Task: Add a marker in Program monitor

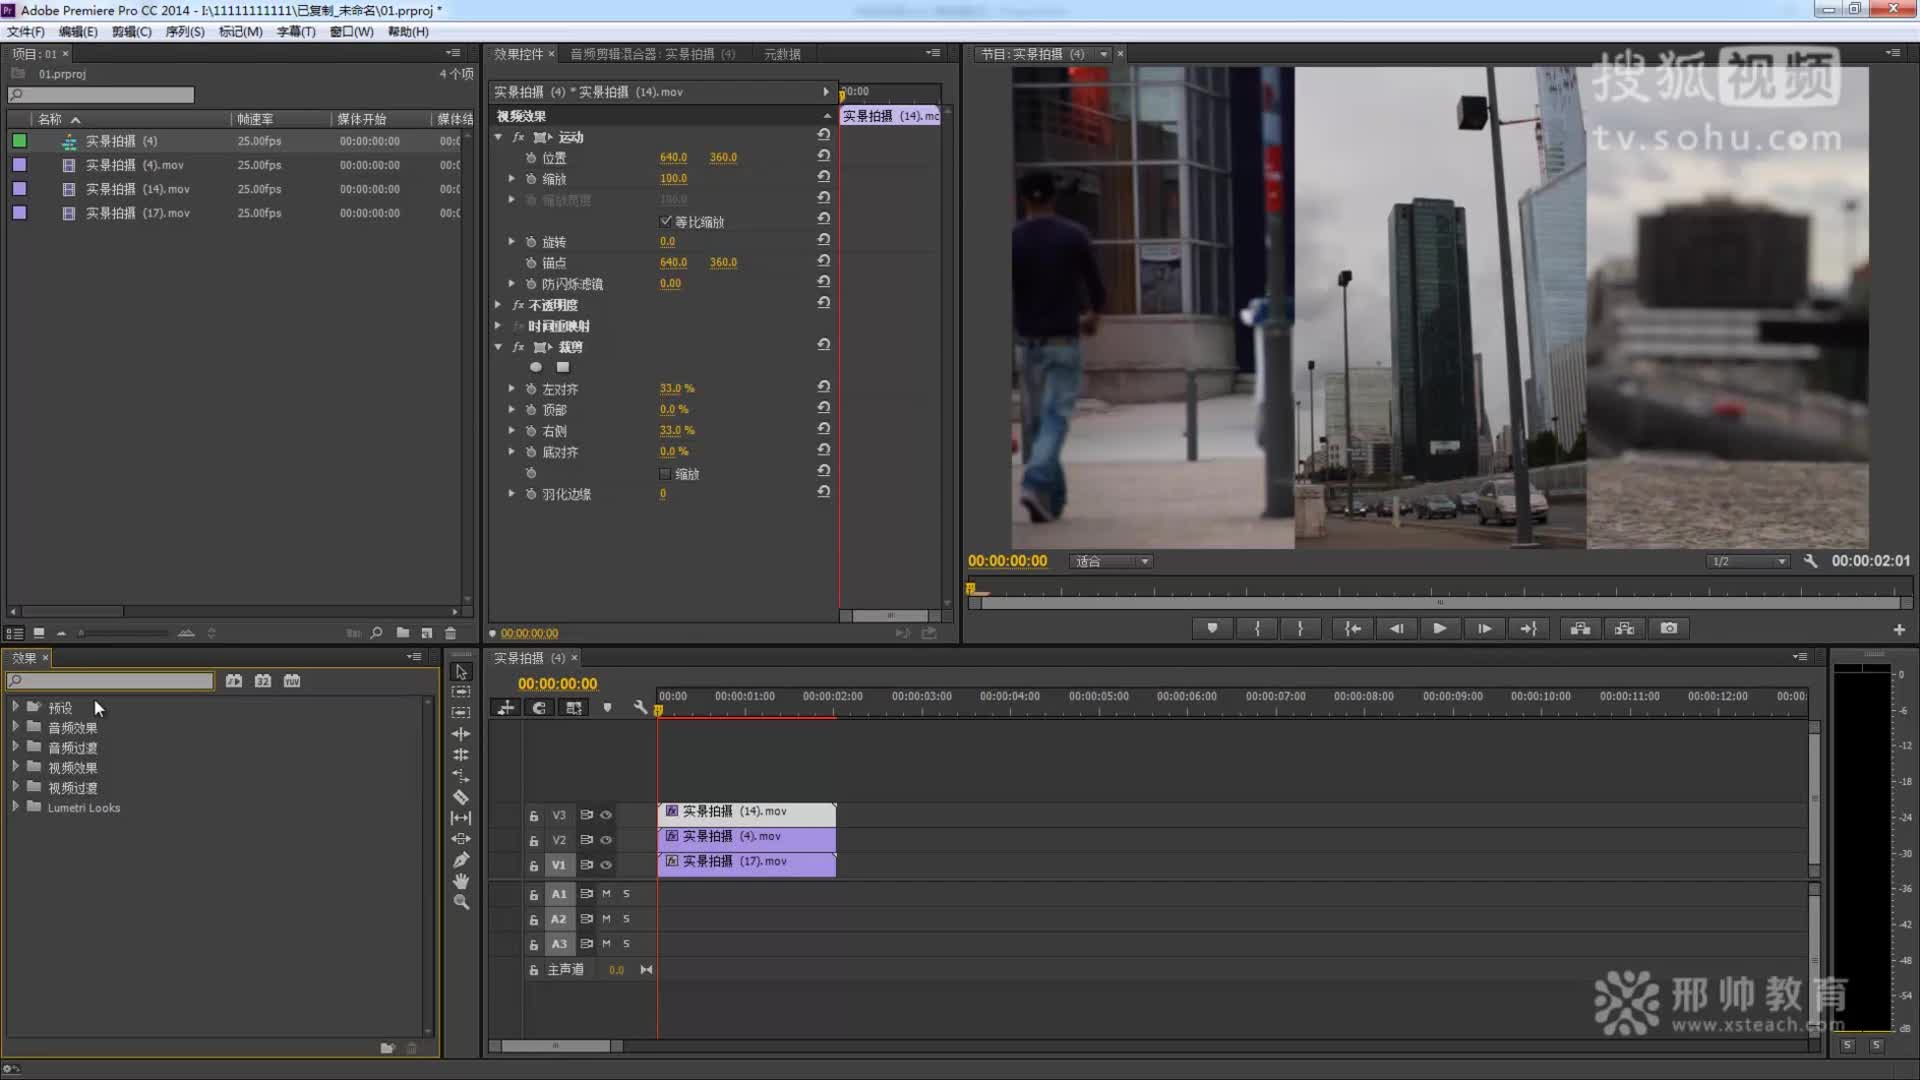Action: (1212, 629)
